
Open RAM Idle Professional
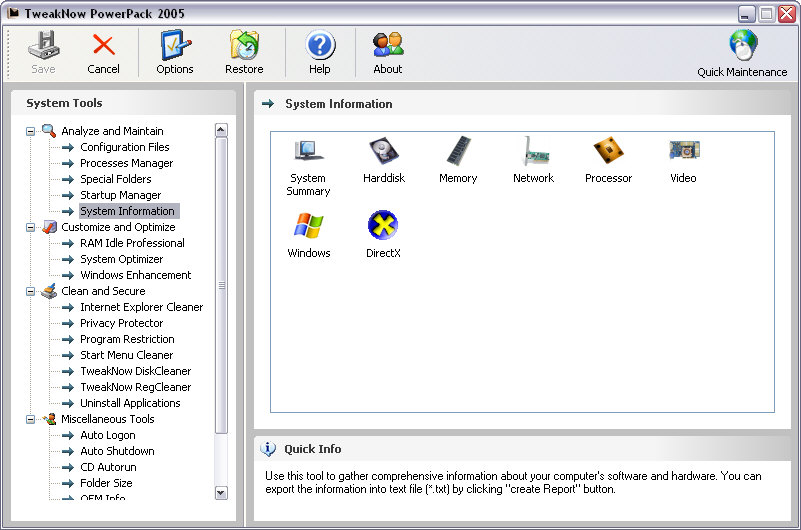coord(132,243)
